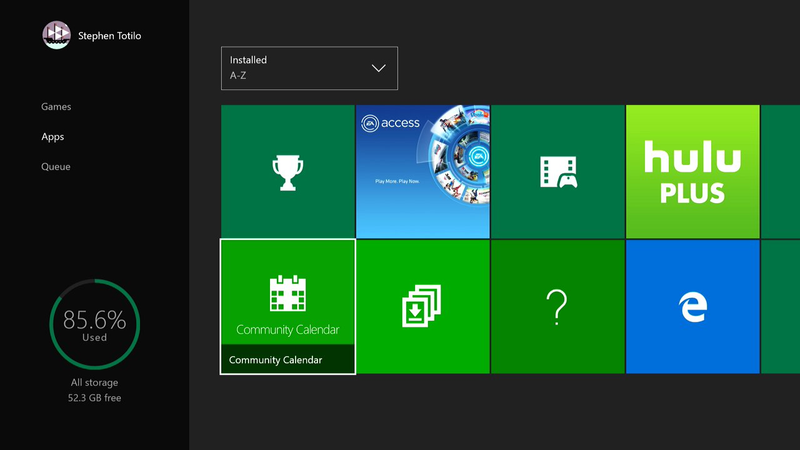Open the 85.6% Used storage gauge
Viewport: 800px width, 450px height.
[95, 324]
